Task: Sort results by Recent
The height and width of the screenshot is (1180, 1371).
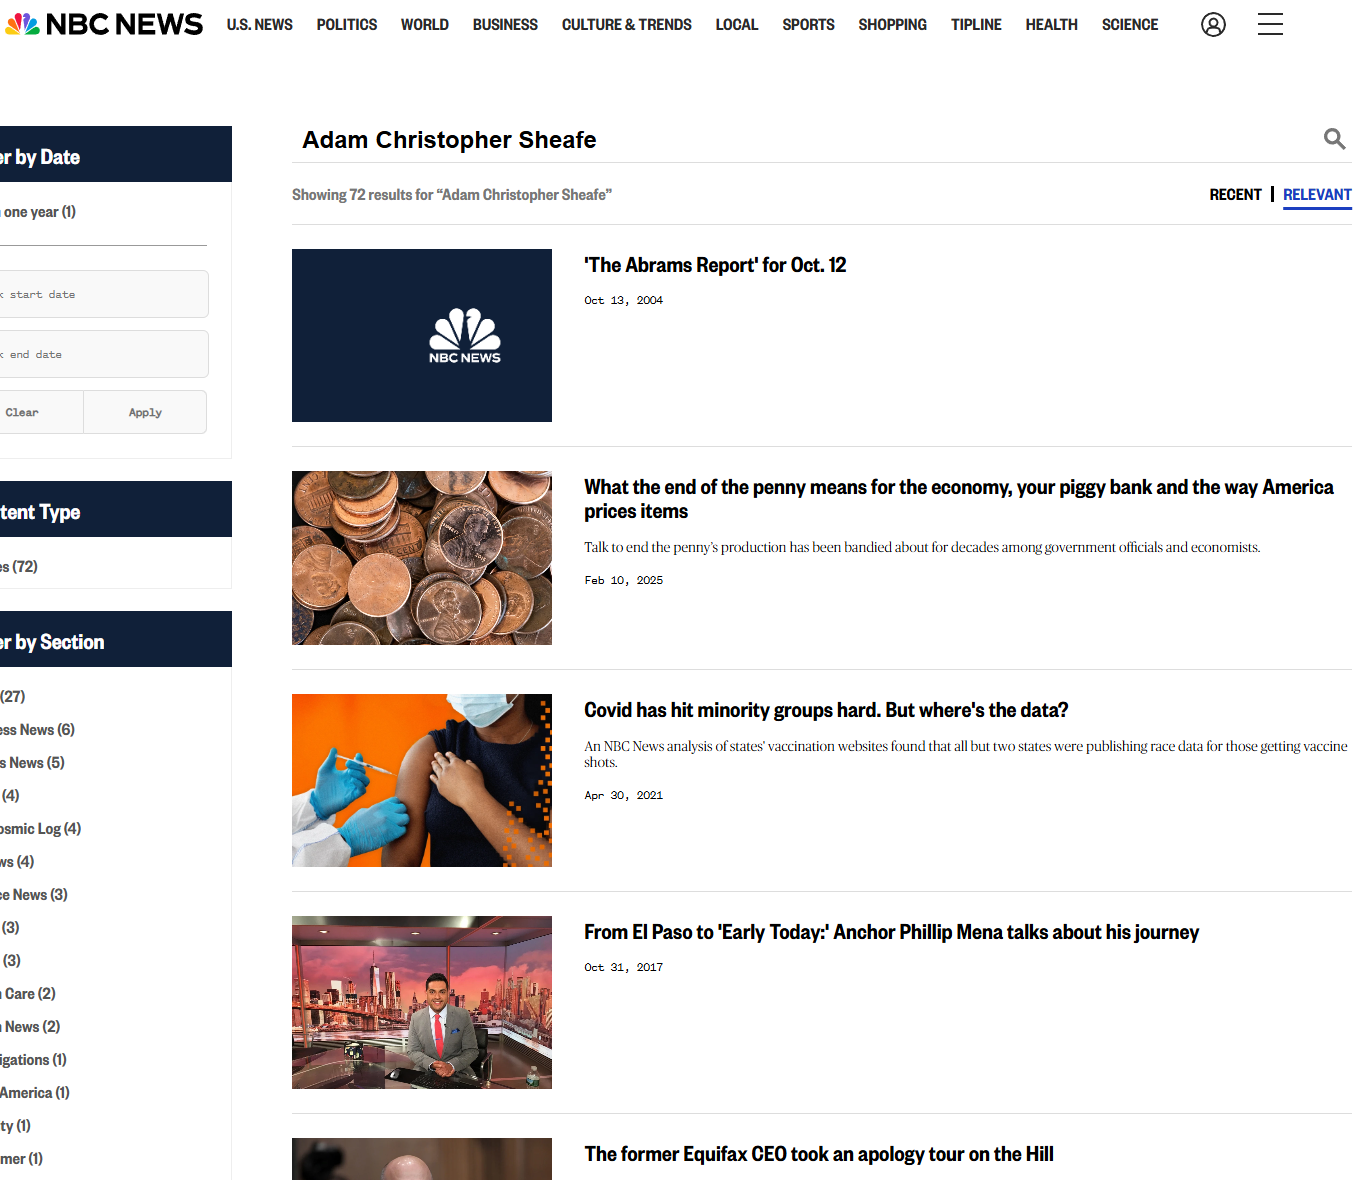Action: [x=1235, y=195]
